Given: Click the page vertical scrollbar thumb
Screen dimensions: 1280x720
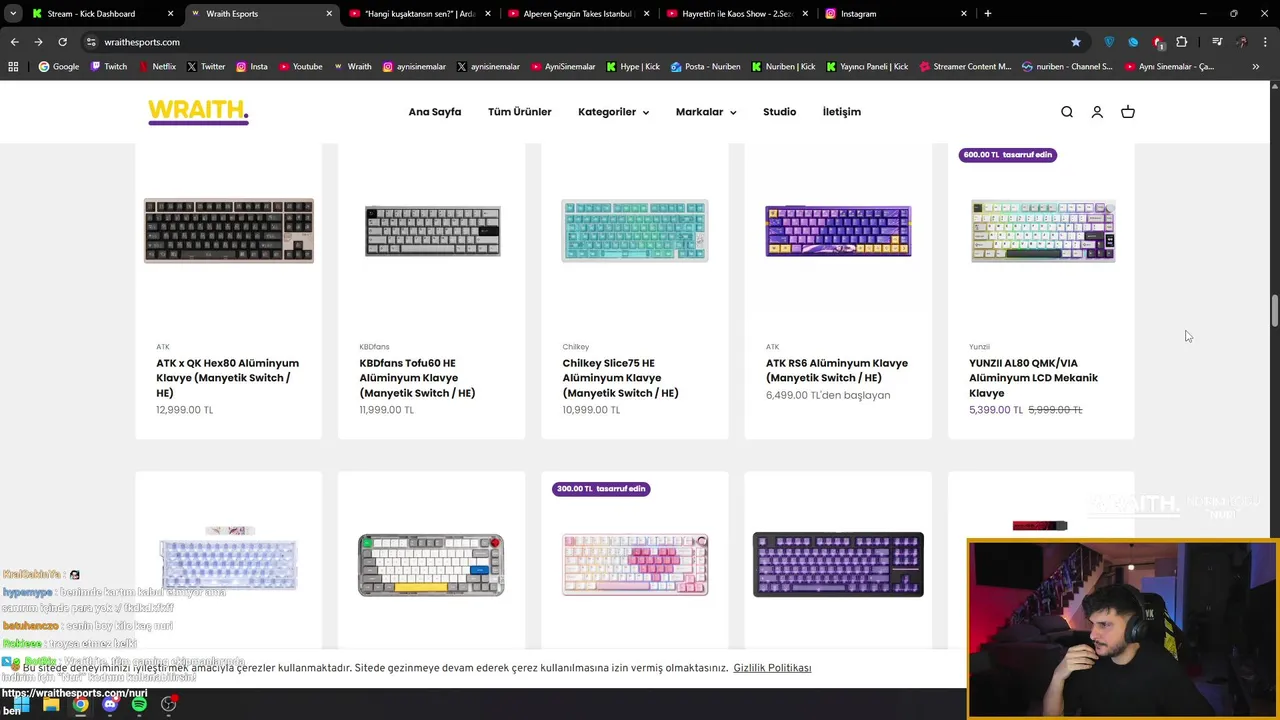Looking at the screenshot, I should (1275, 310).
